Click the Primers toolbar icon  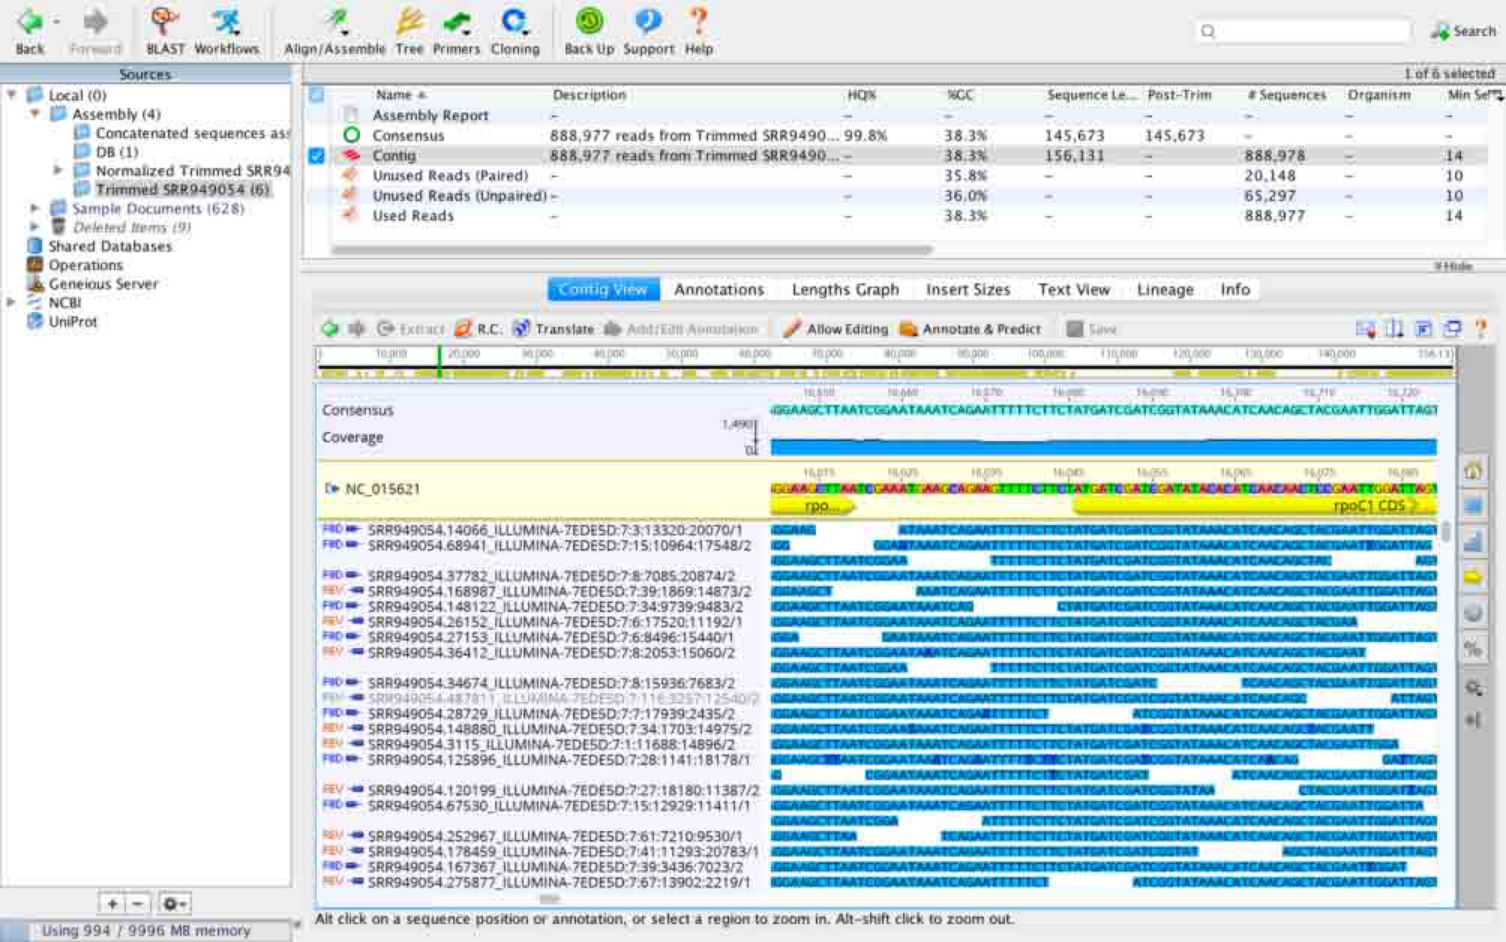456,21
